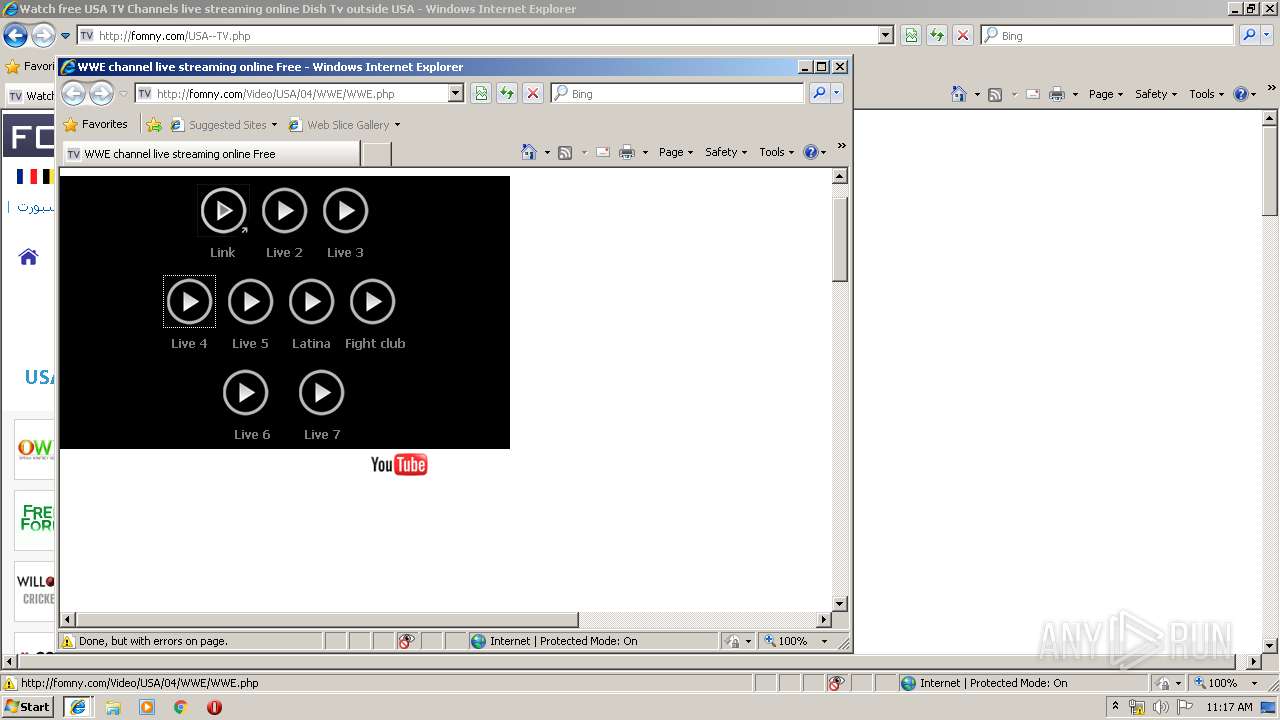The image size is (1280, 720).
Task: Click the home icon on fomny page
Action: [x=28, y=257]
